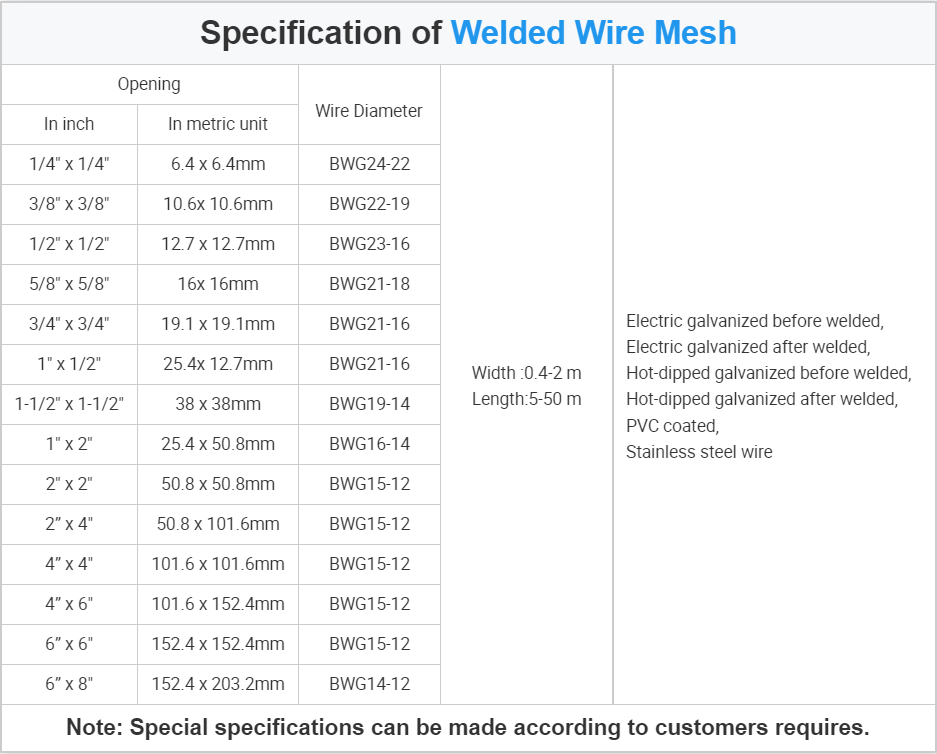Viewport: 937px width, 754px height.
Task: Click the BWG14-12 wire diameter cell
Action: [x=369, y=685]
